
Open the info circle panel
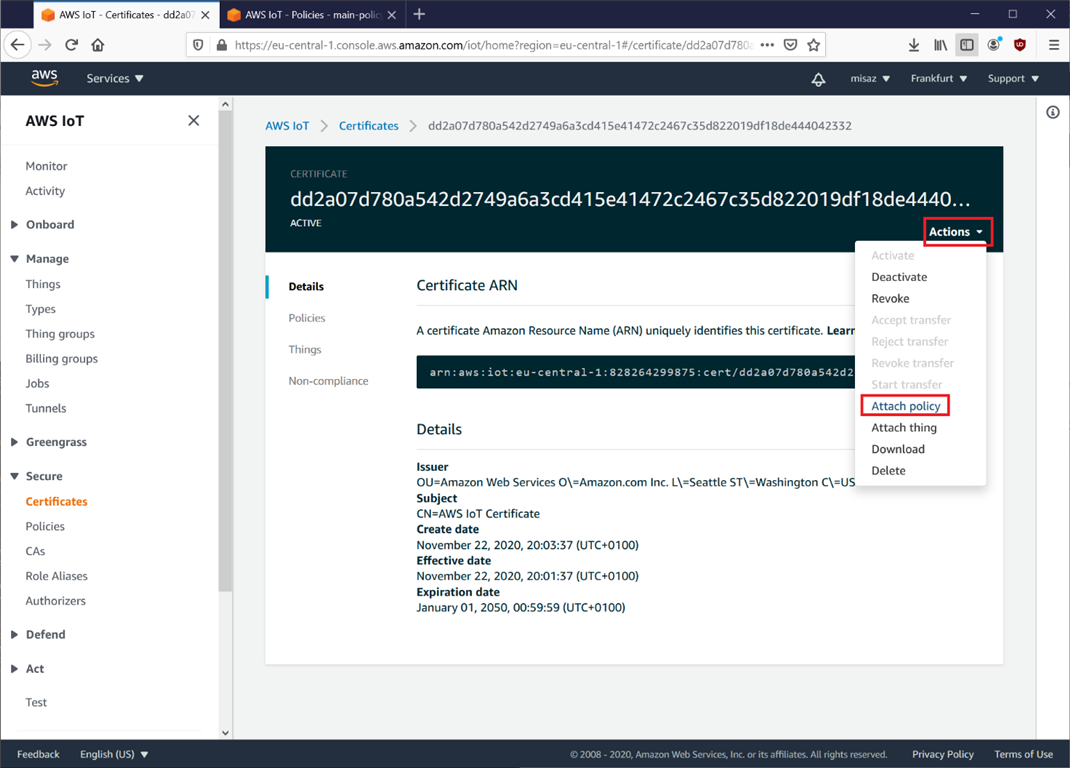click(1053, 112)
